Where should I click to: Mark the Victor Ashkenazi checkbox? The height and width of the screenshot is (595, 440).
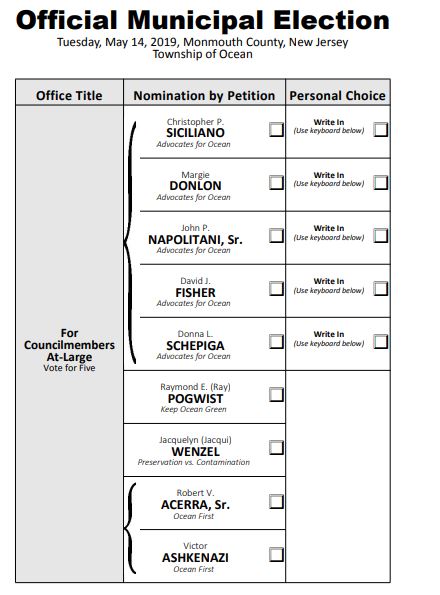pyautogui.click(x=276, y=555)
